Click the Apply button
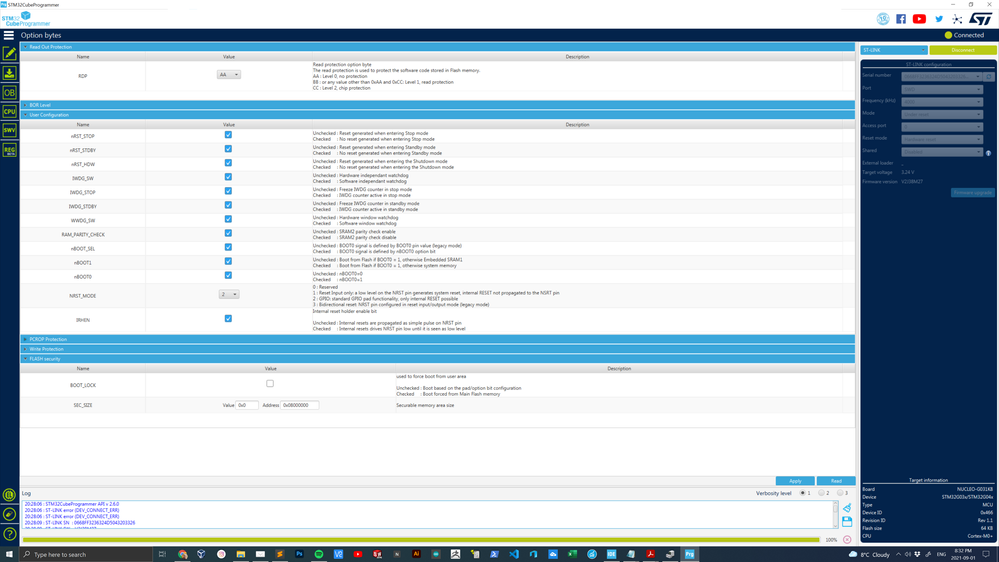This screenshot has width=999, height=562. [x=795, y=481]
